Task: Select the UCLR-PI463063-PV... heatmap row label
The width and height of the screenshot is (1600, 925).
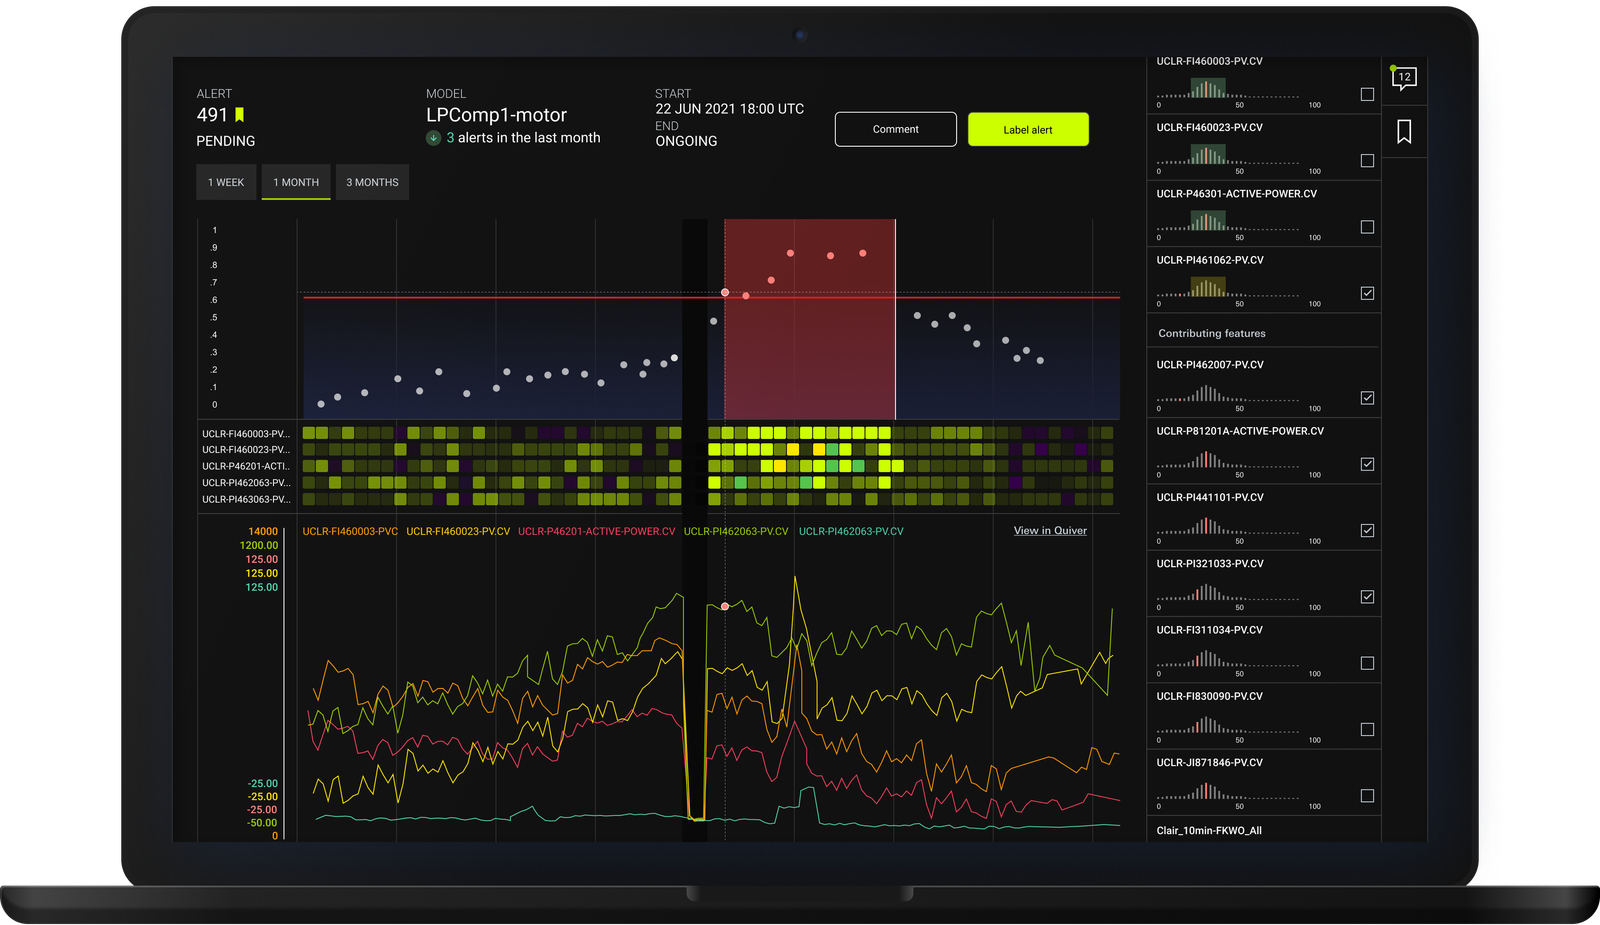Action: click(246, 499)
